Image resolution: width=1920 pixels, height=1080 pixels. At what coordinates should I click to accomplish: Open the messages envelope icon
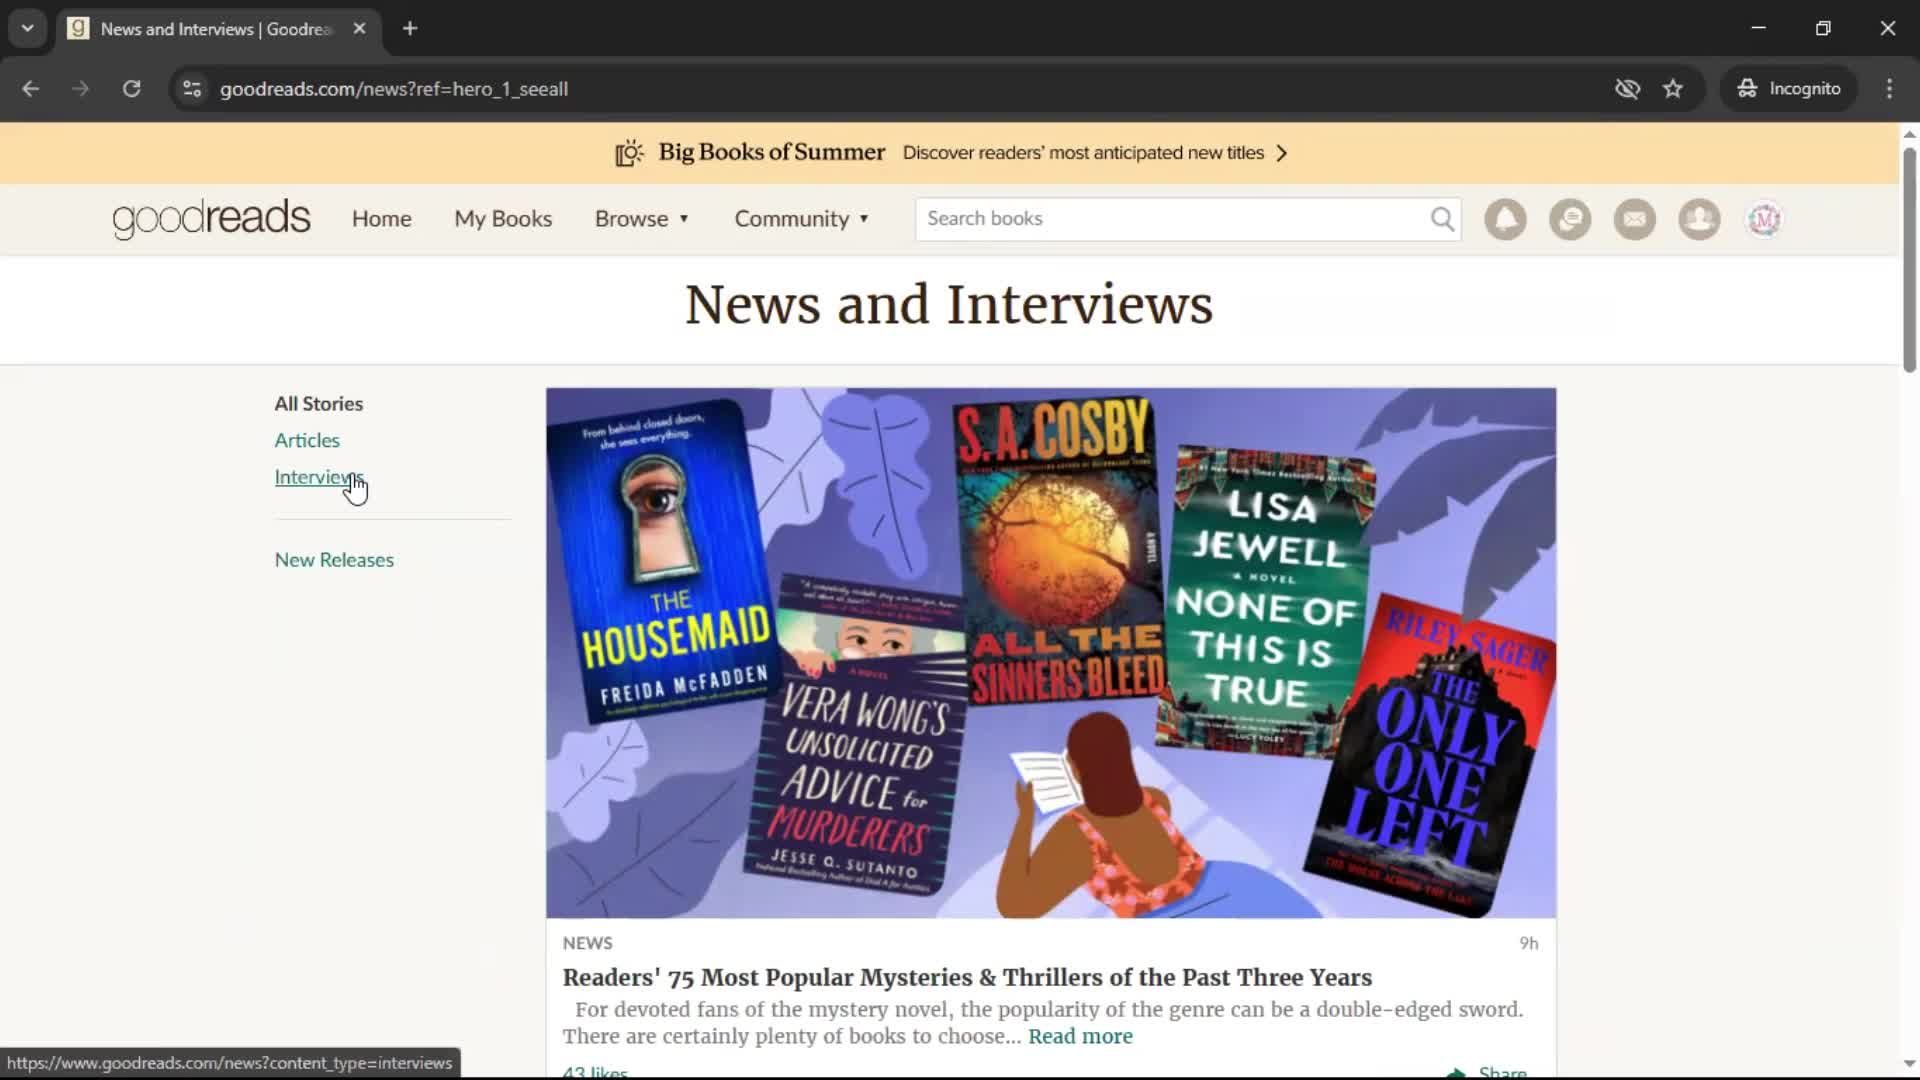1635,219
